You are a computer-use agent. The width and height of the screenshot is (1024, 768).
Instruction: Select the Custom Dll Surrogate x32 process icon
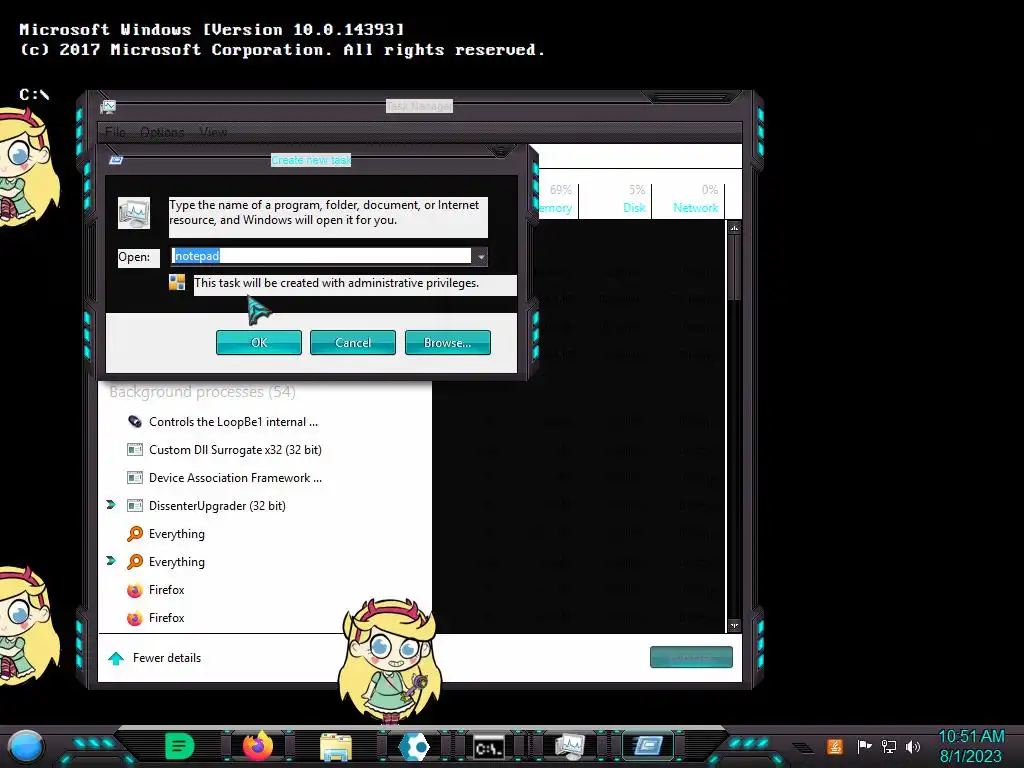tap(135, 450)
